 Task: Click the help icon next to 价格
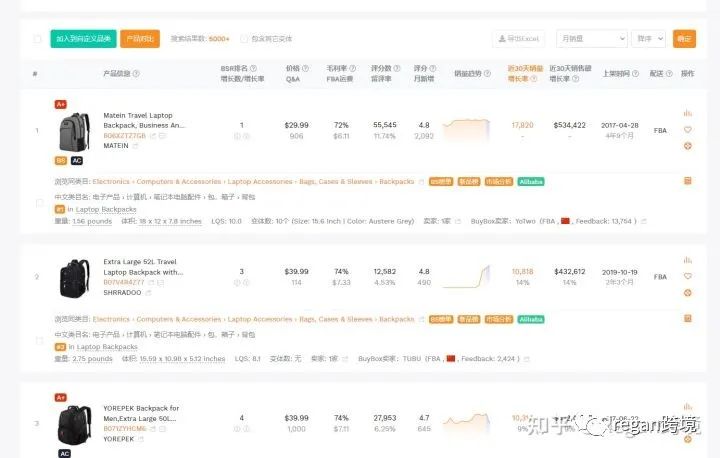click(x=305, y=68)
